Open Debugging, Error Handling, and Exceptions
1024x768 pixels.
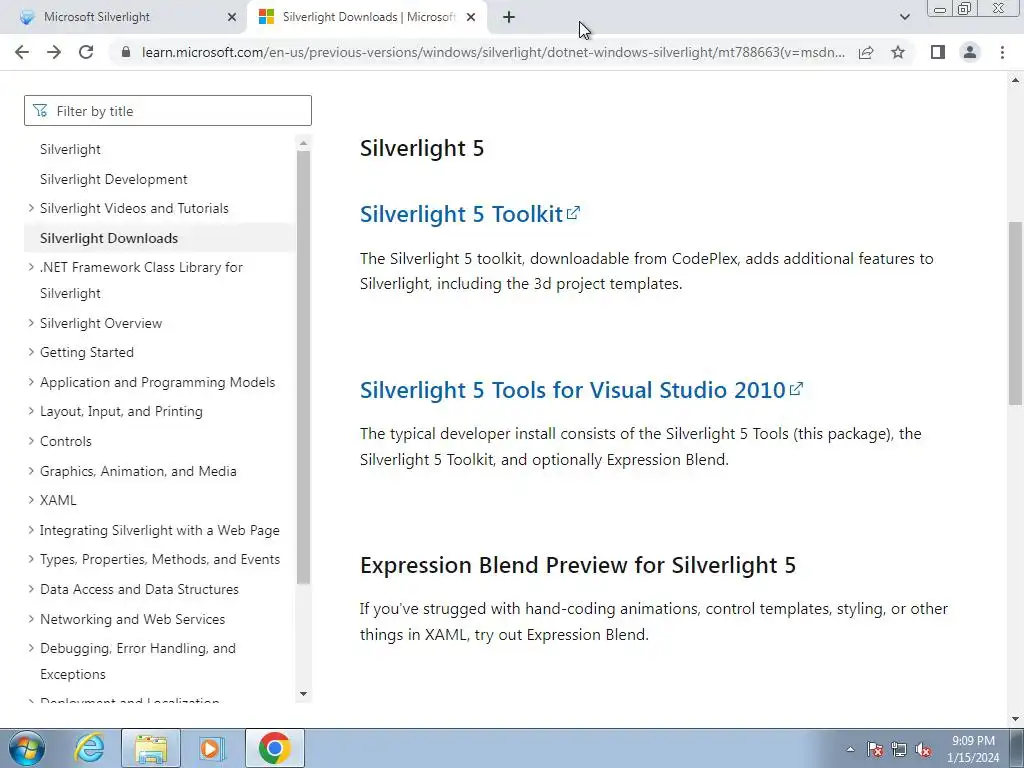click(x=138, y=661)
